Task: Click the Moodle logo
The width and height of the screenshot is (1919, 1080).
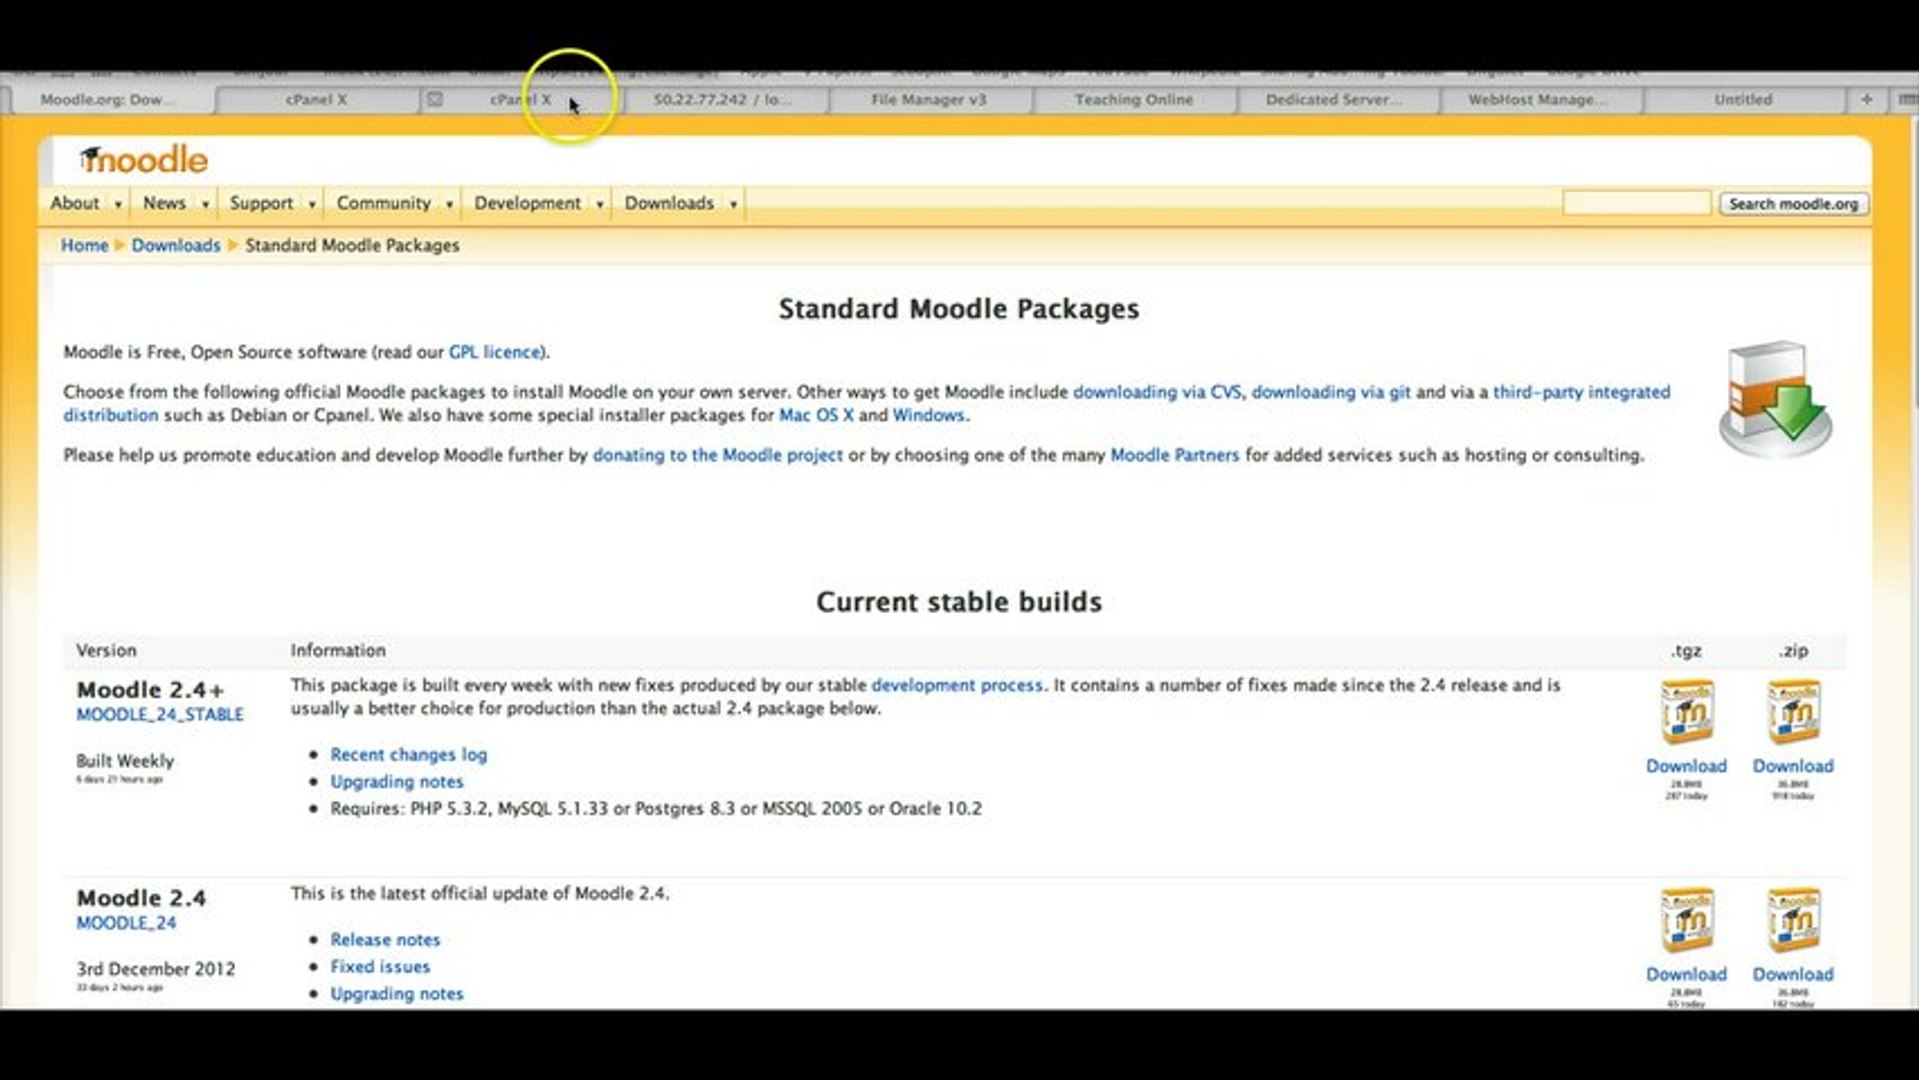Action: pyautogui.click(x=144, y=160)
